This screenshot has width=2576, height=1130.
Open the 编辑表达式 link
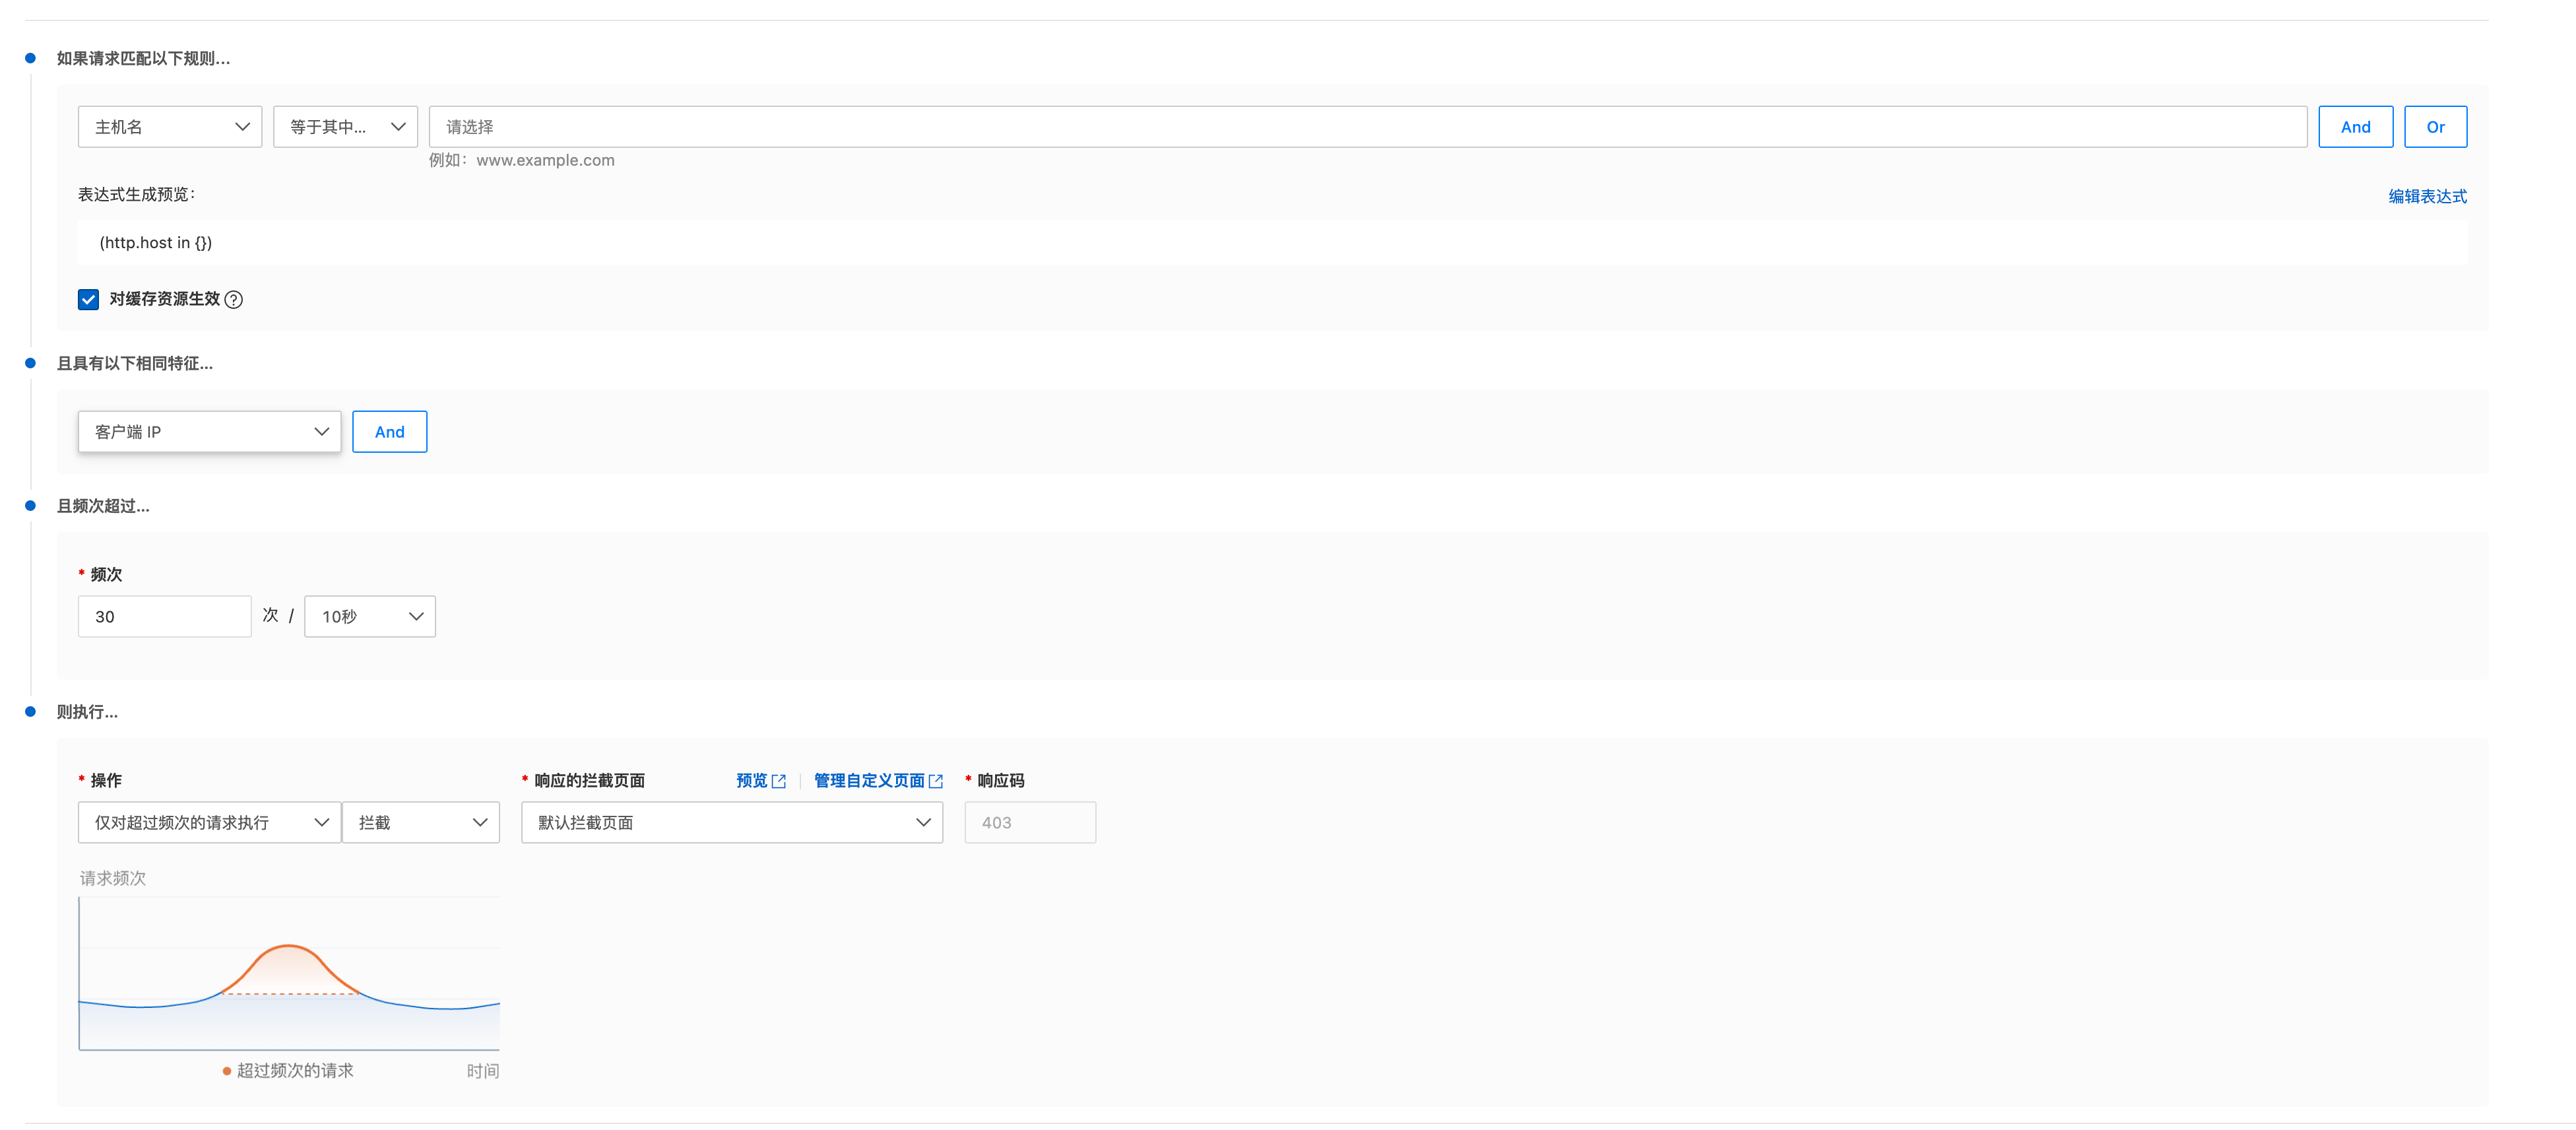pyautogui.click(x=2427, y=196)
